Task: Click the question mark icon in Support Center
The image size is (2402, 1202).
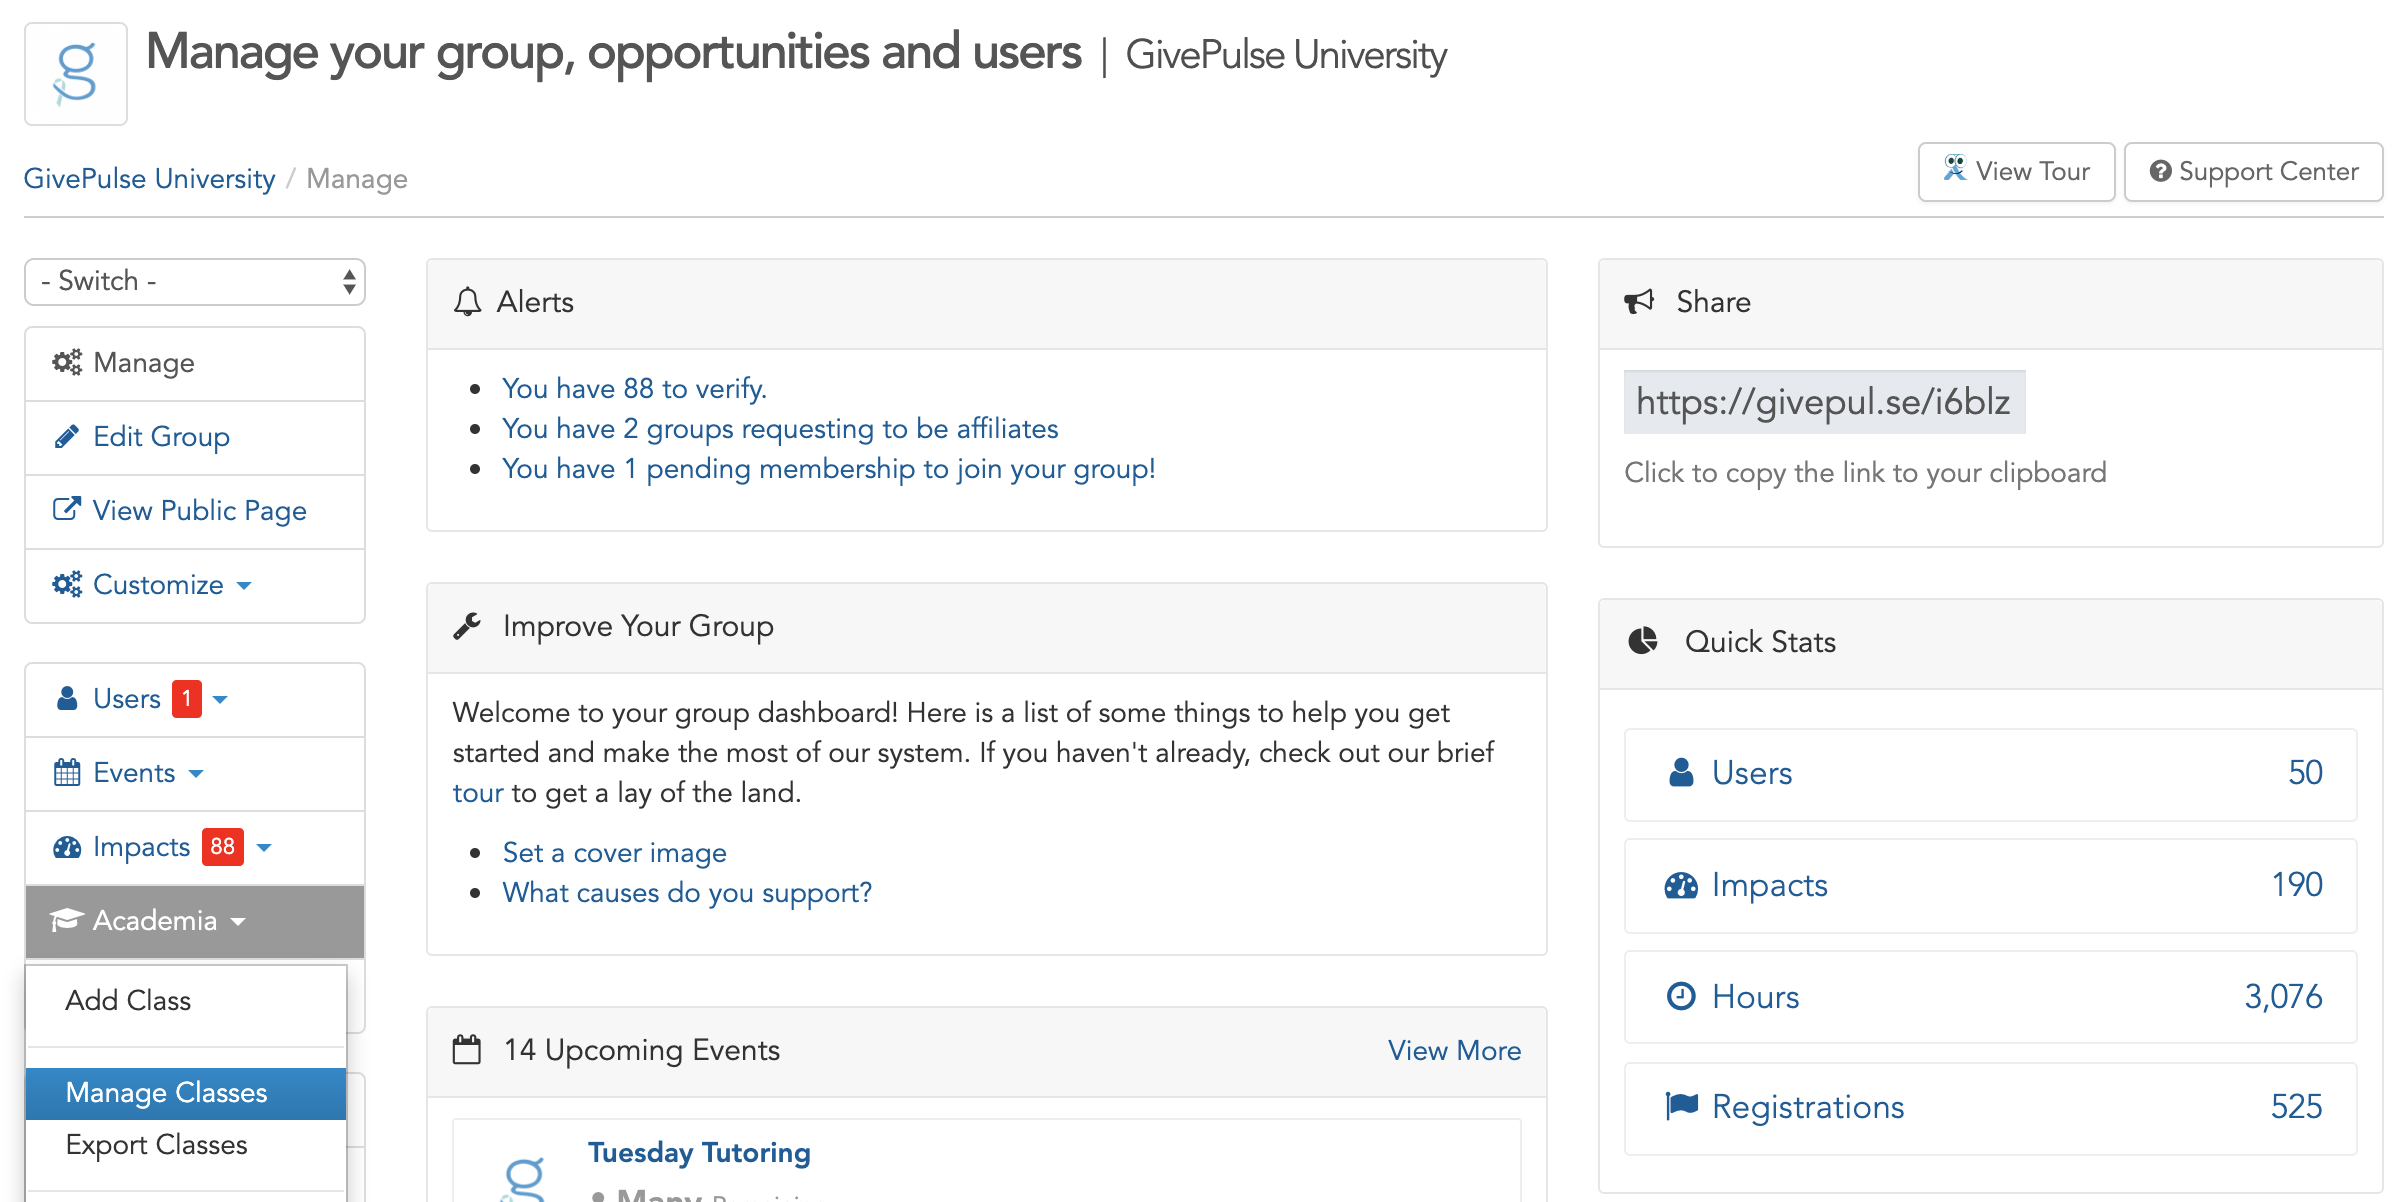Action: tap(2161, 172)
